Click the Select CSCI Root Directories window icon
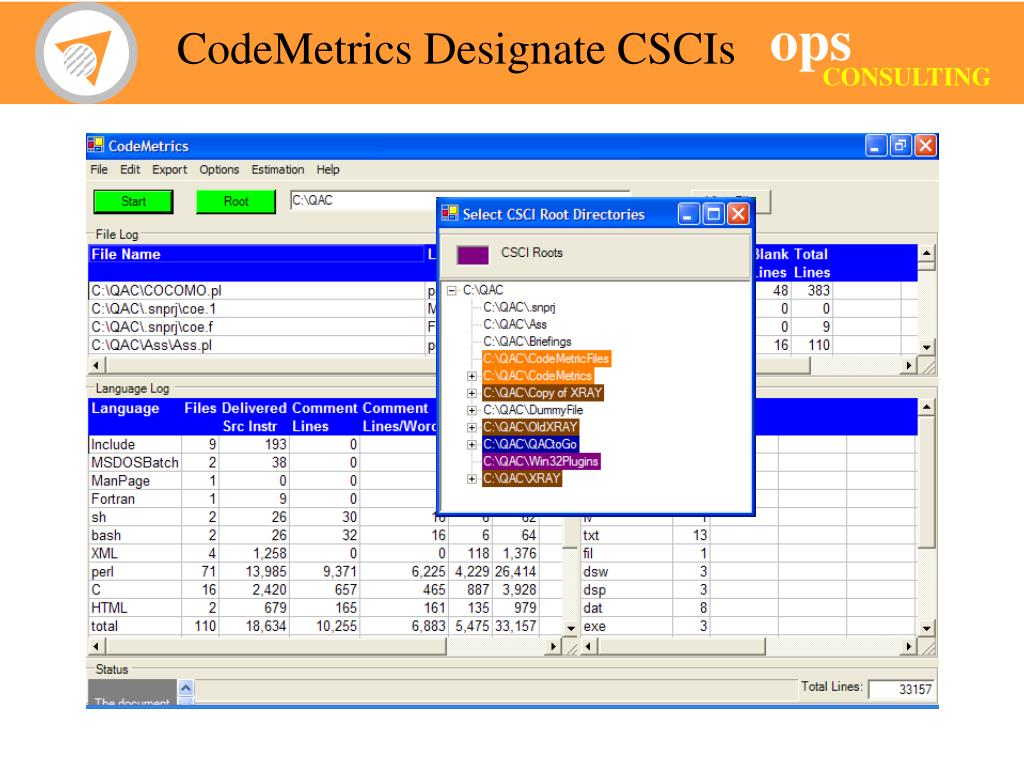Viewport: 1024px width, 768px height. point(449,213)
